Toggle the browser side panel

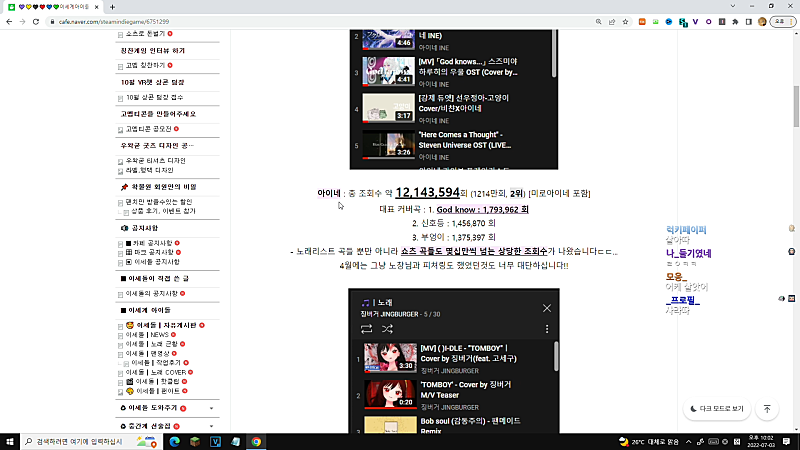coord(748,22)
